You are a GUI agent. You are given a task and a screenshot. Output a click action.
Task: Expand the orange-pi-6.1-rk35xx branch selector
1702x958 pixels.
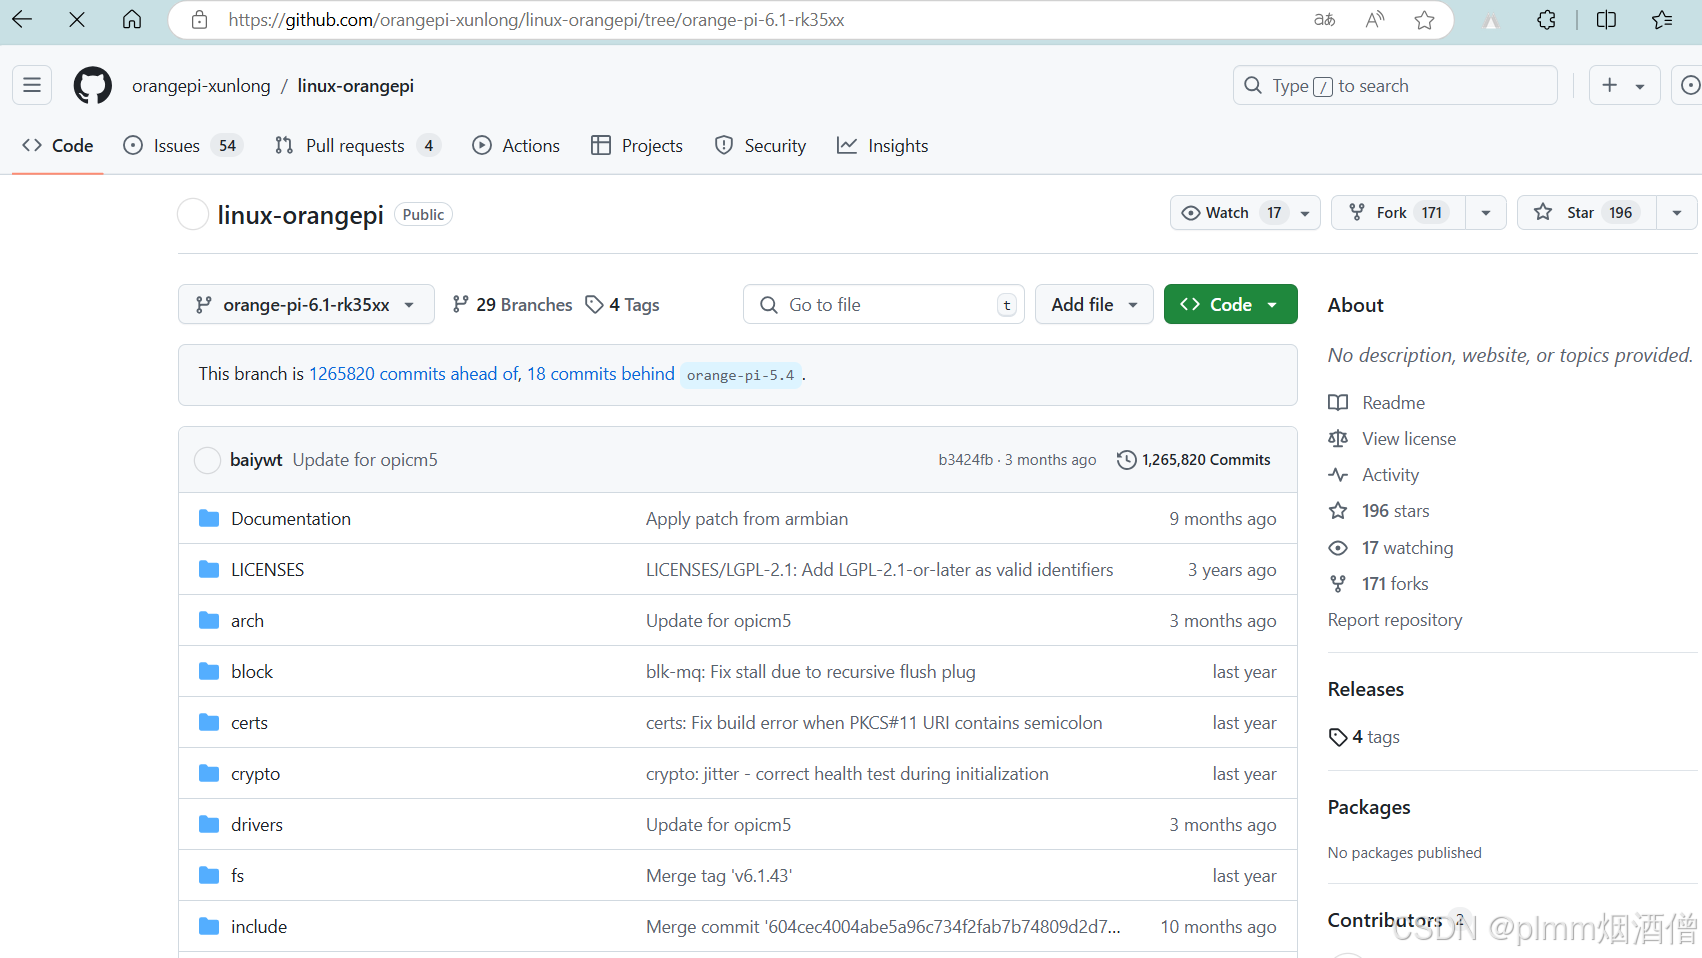tap(306, 304)
